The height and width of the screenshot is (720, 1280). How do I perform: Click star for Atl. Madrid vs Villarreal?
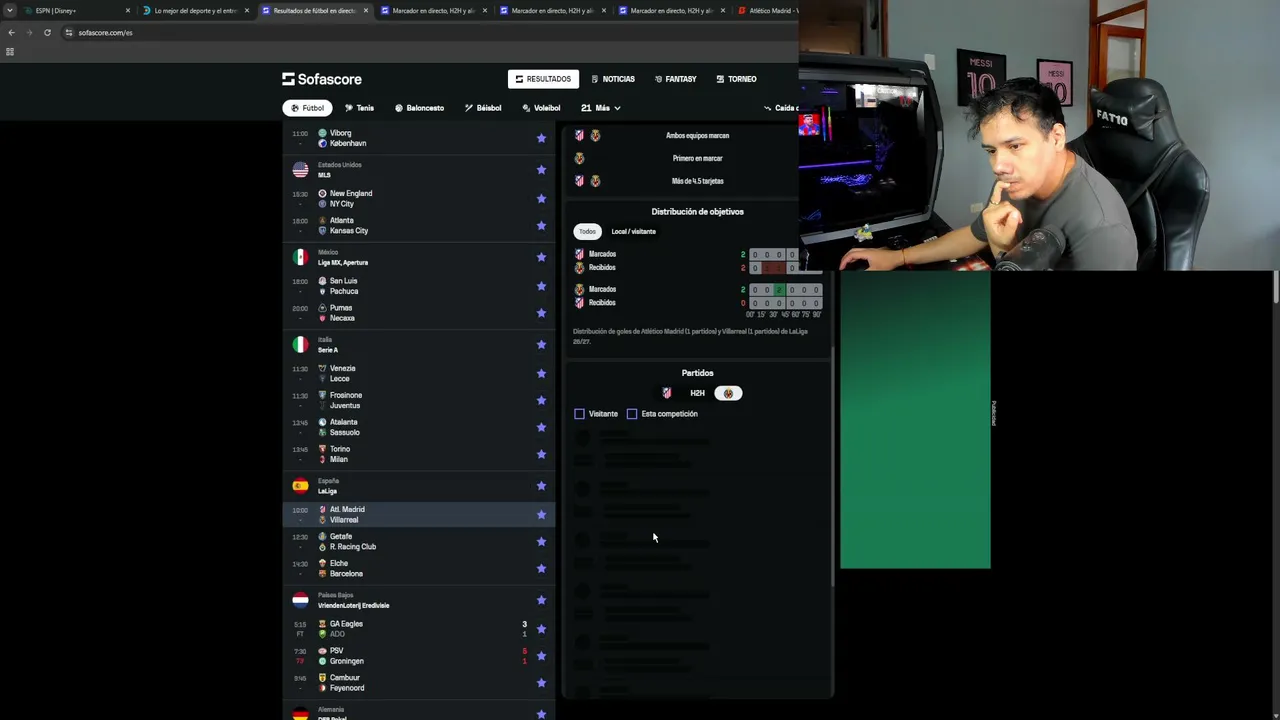pos(541,515)
